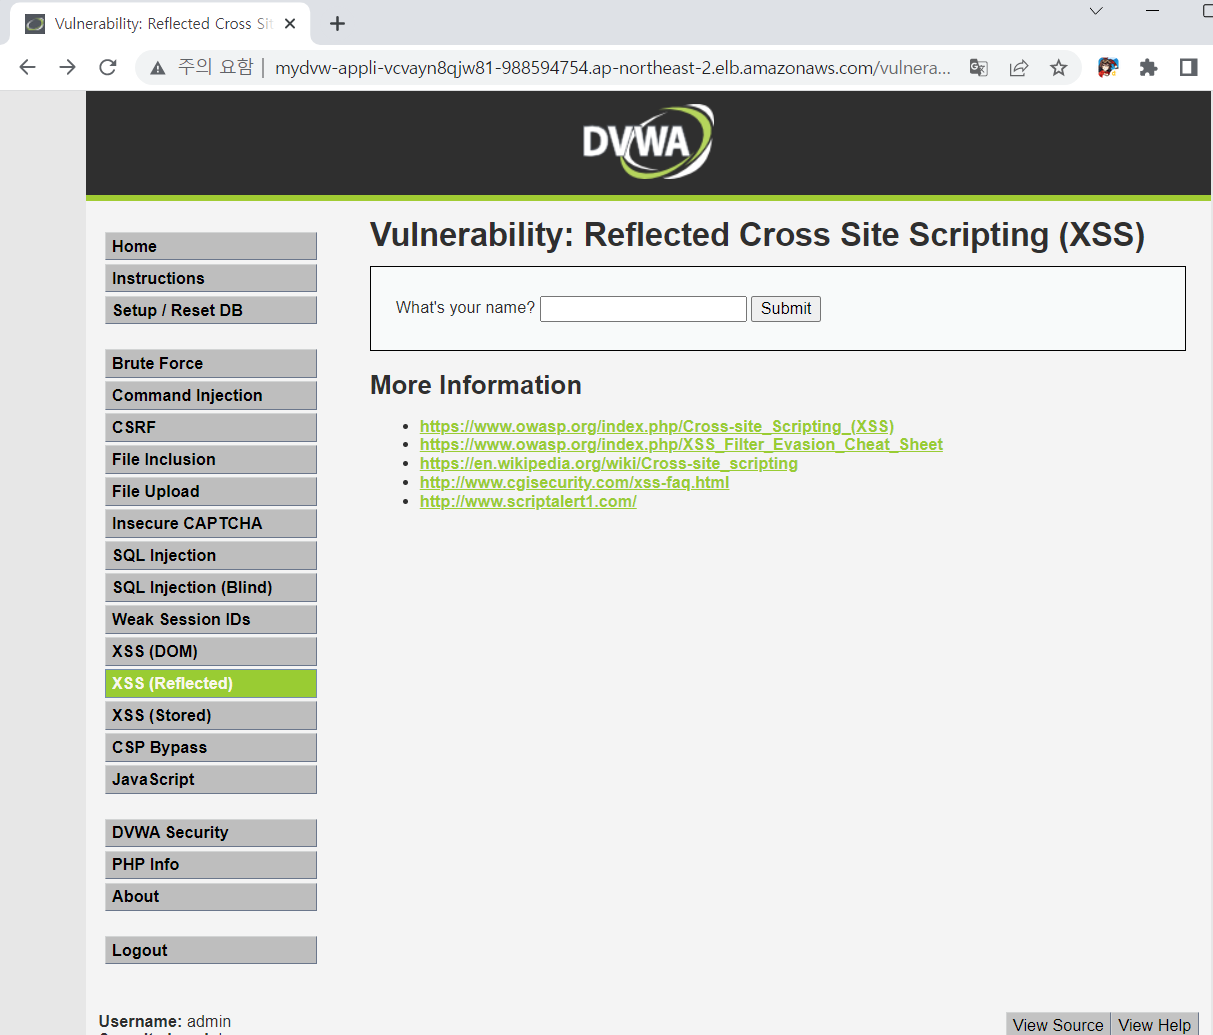Go back with the browser back arrow
1213x1035 pixels.
point(28,67)
